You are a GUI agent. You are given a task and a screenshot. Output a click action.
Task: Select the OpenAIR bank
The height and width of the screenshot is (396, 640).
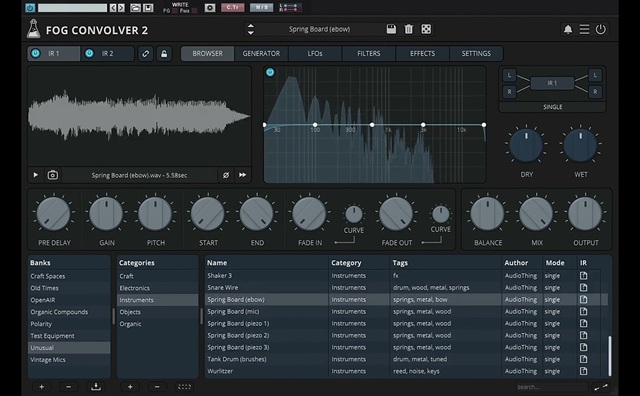(x=69, y=300)
